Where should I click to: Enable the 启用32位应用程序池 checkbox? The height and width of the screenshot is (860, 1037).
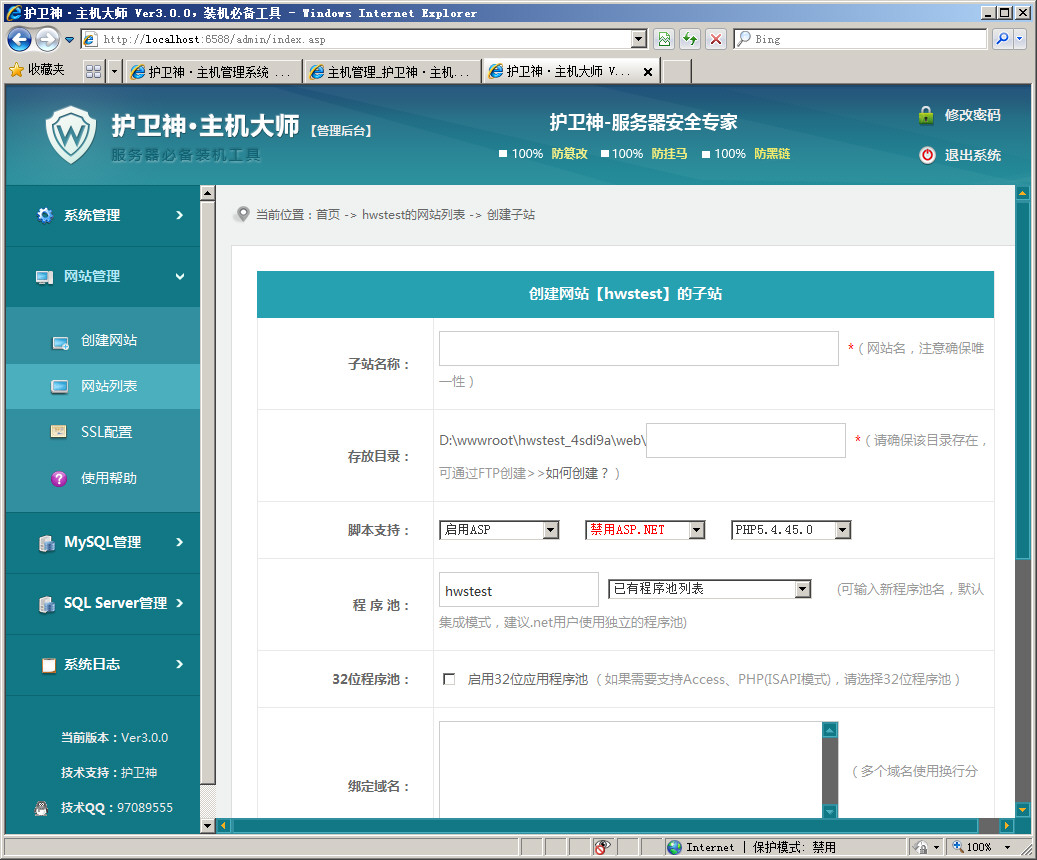pos(449,679)
